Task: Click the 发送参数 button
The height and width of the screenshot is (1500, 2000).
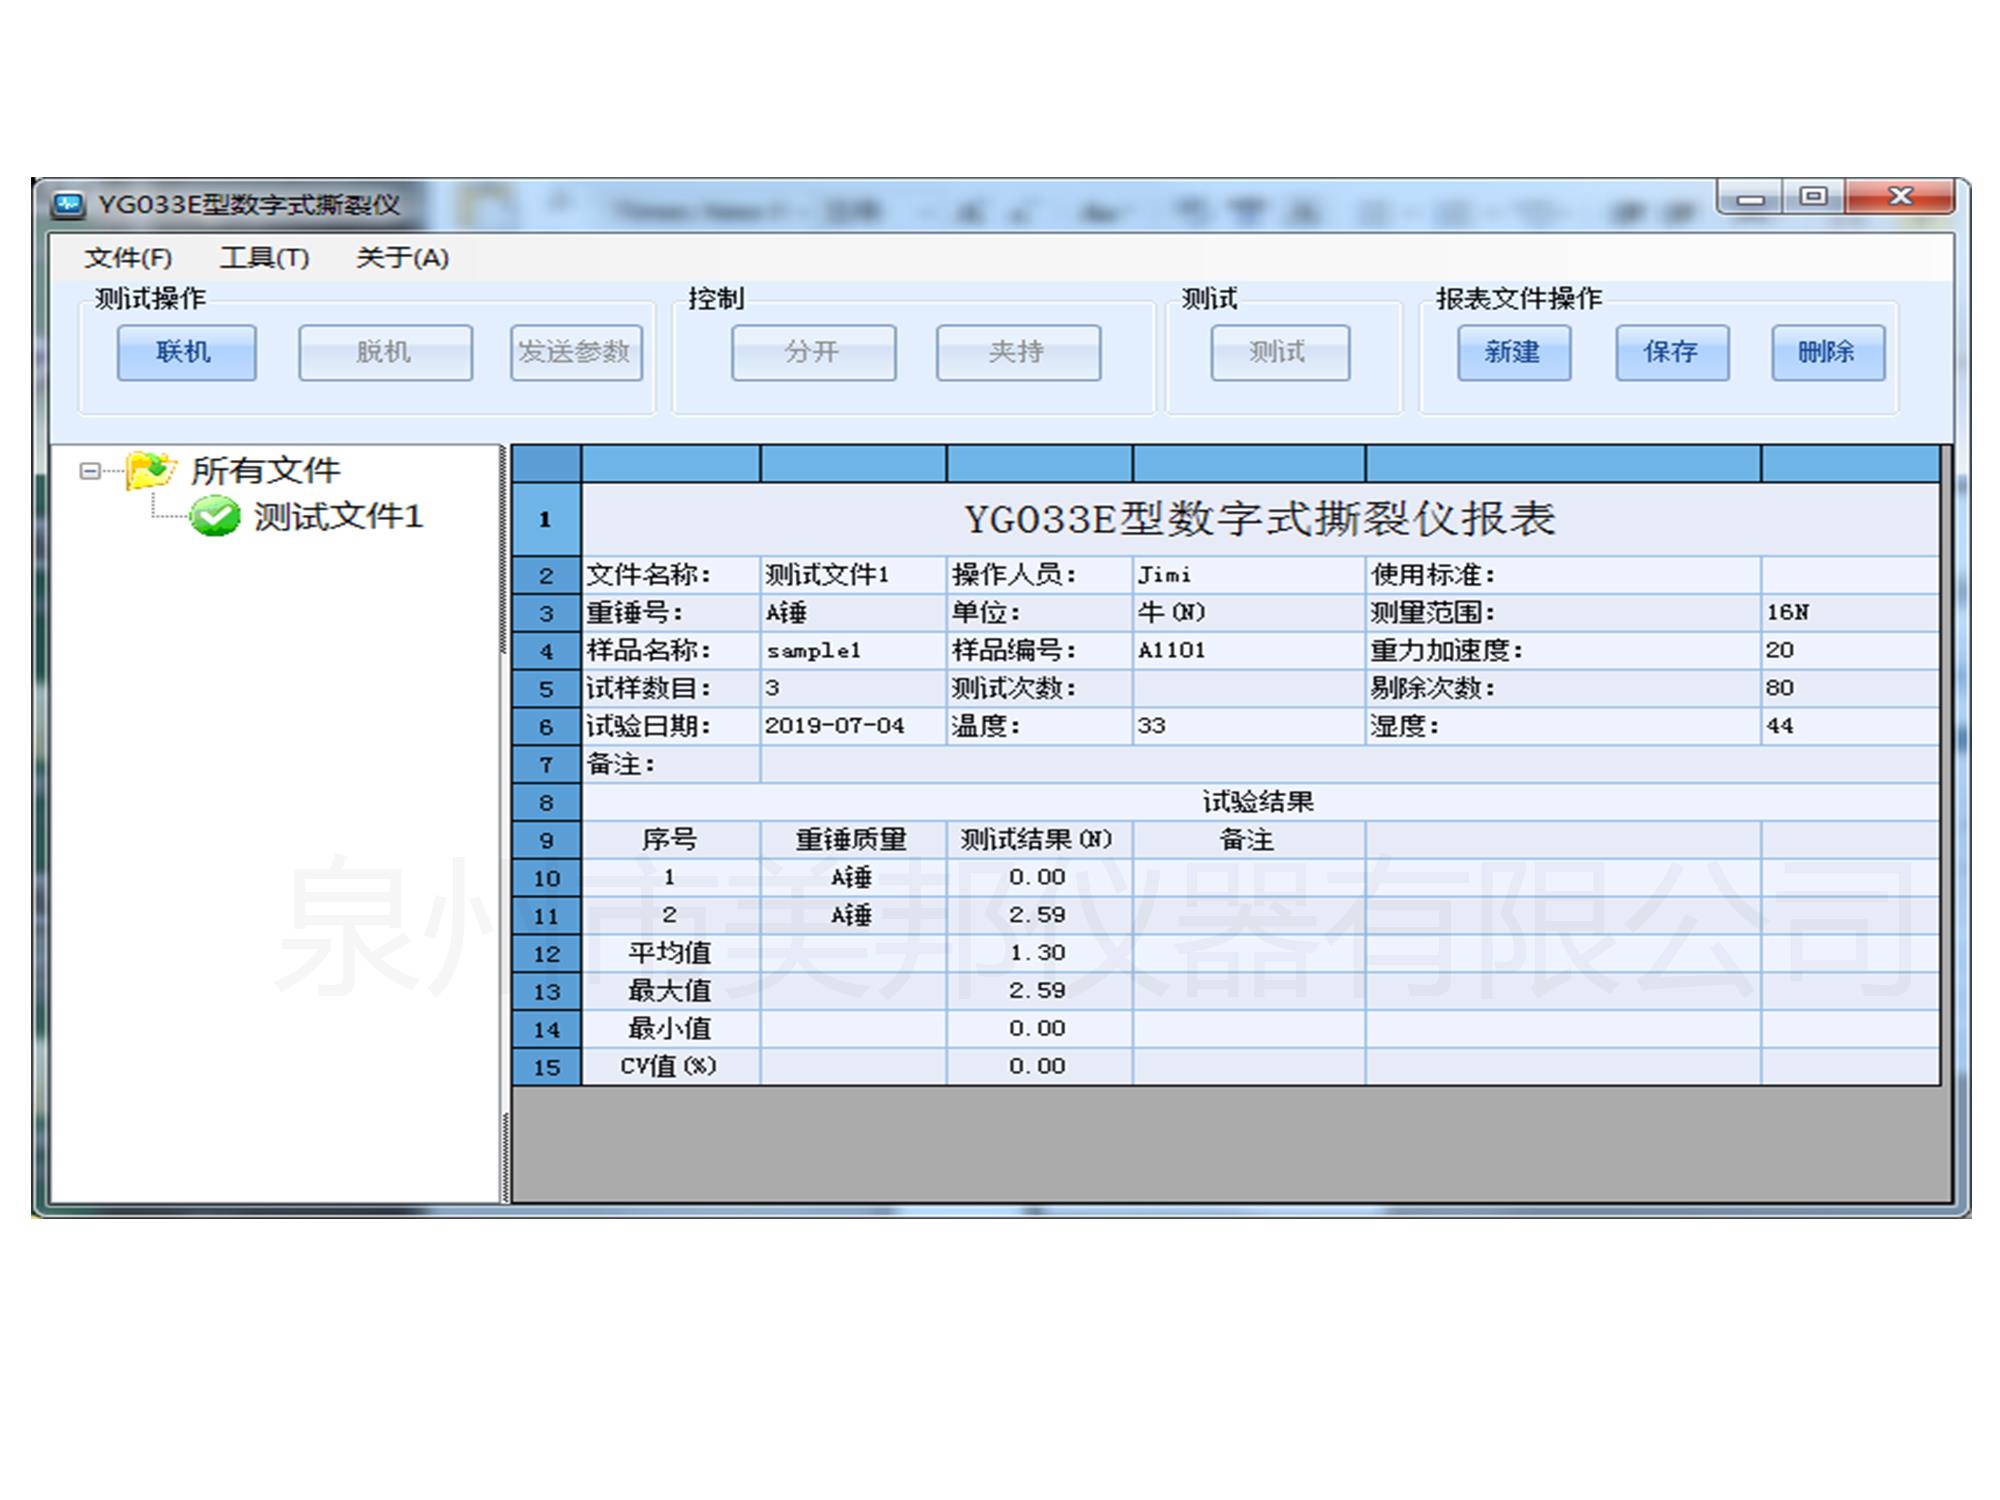Action: [x=575, y=352]
